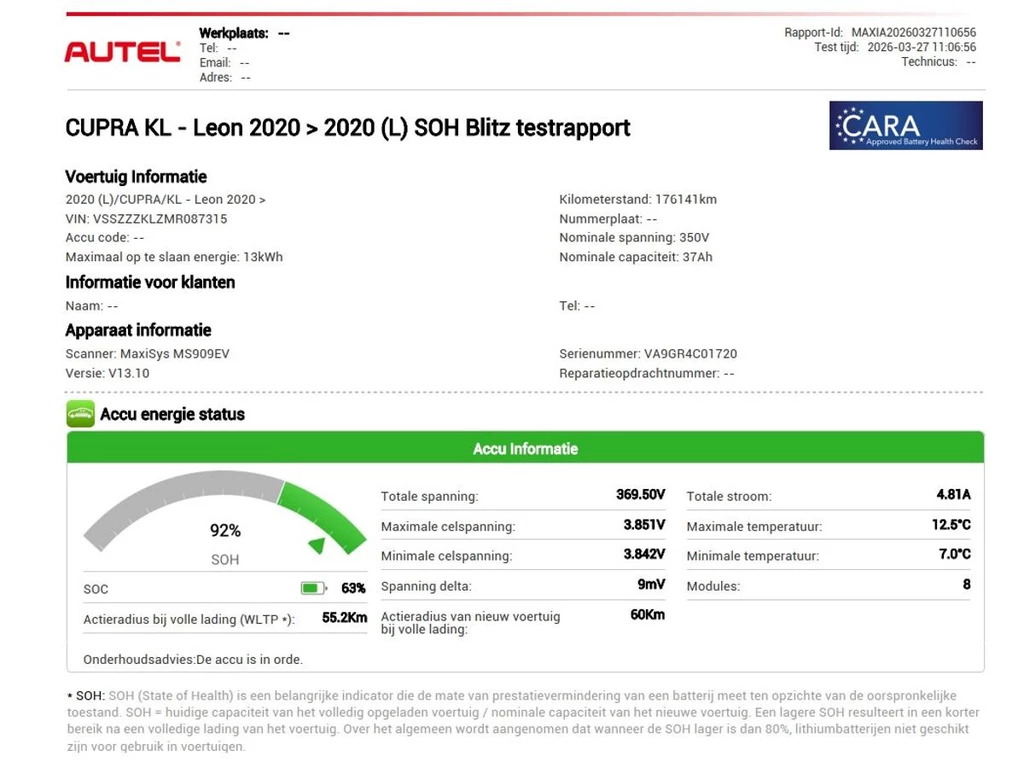Click the Accu Informatie green header bar
The image size is (1024, 768).
[x=525, y=449]
